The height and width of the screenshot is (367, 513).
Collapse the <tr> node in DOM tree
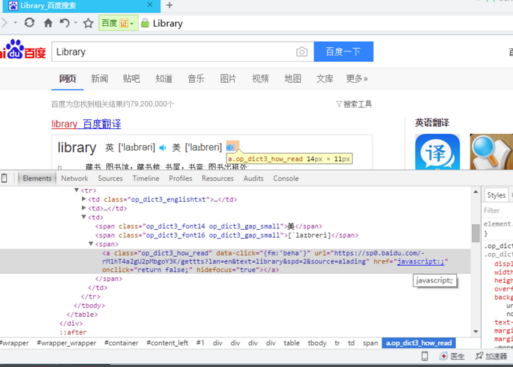click(76, 190)
